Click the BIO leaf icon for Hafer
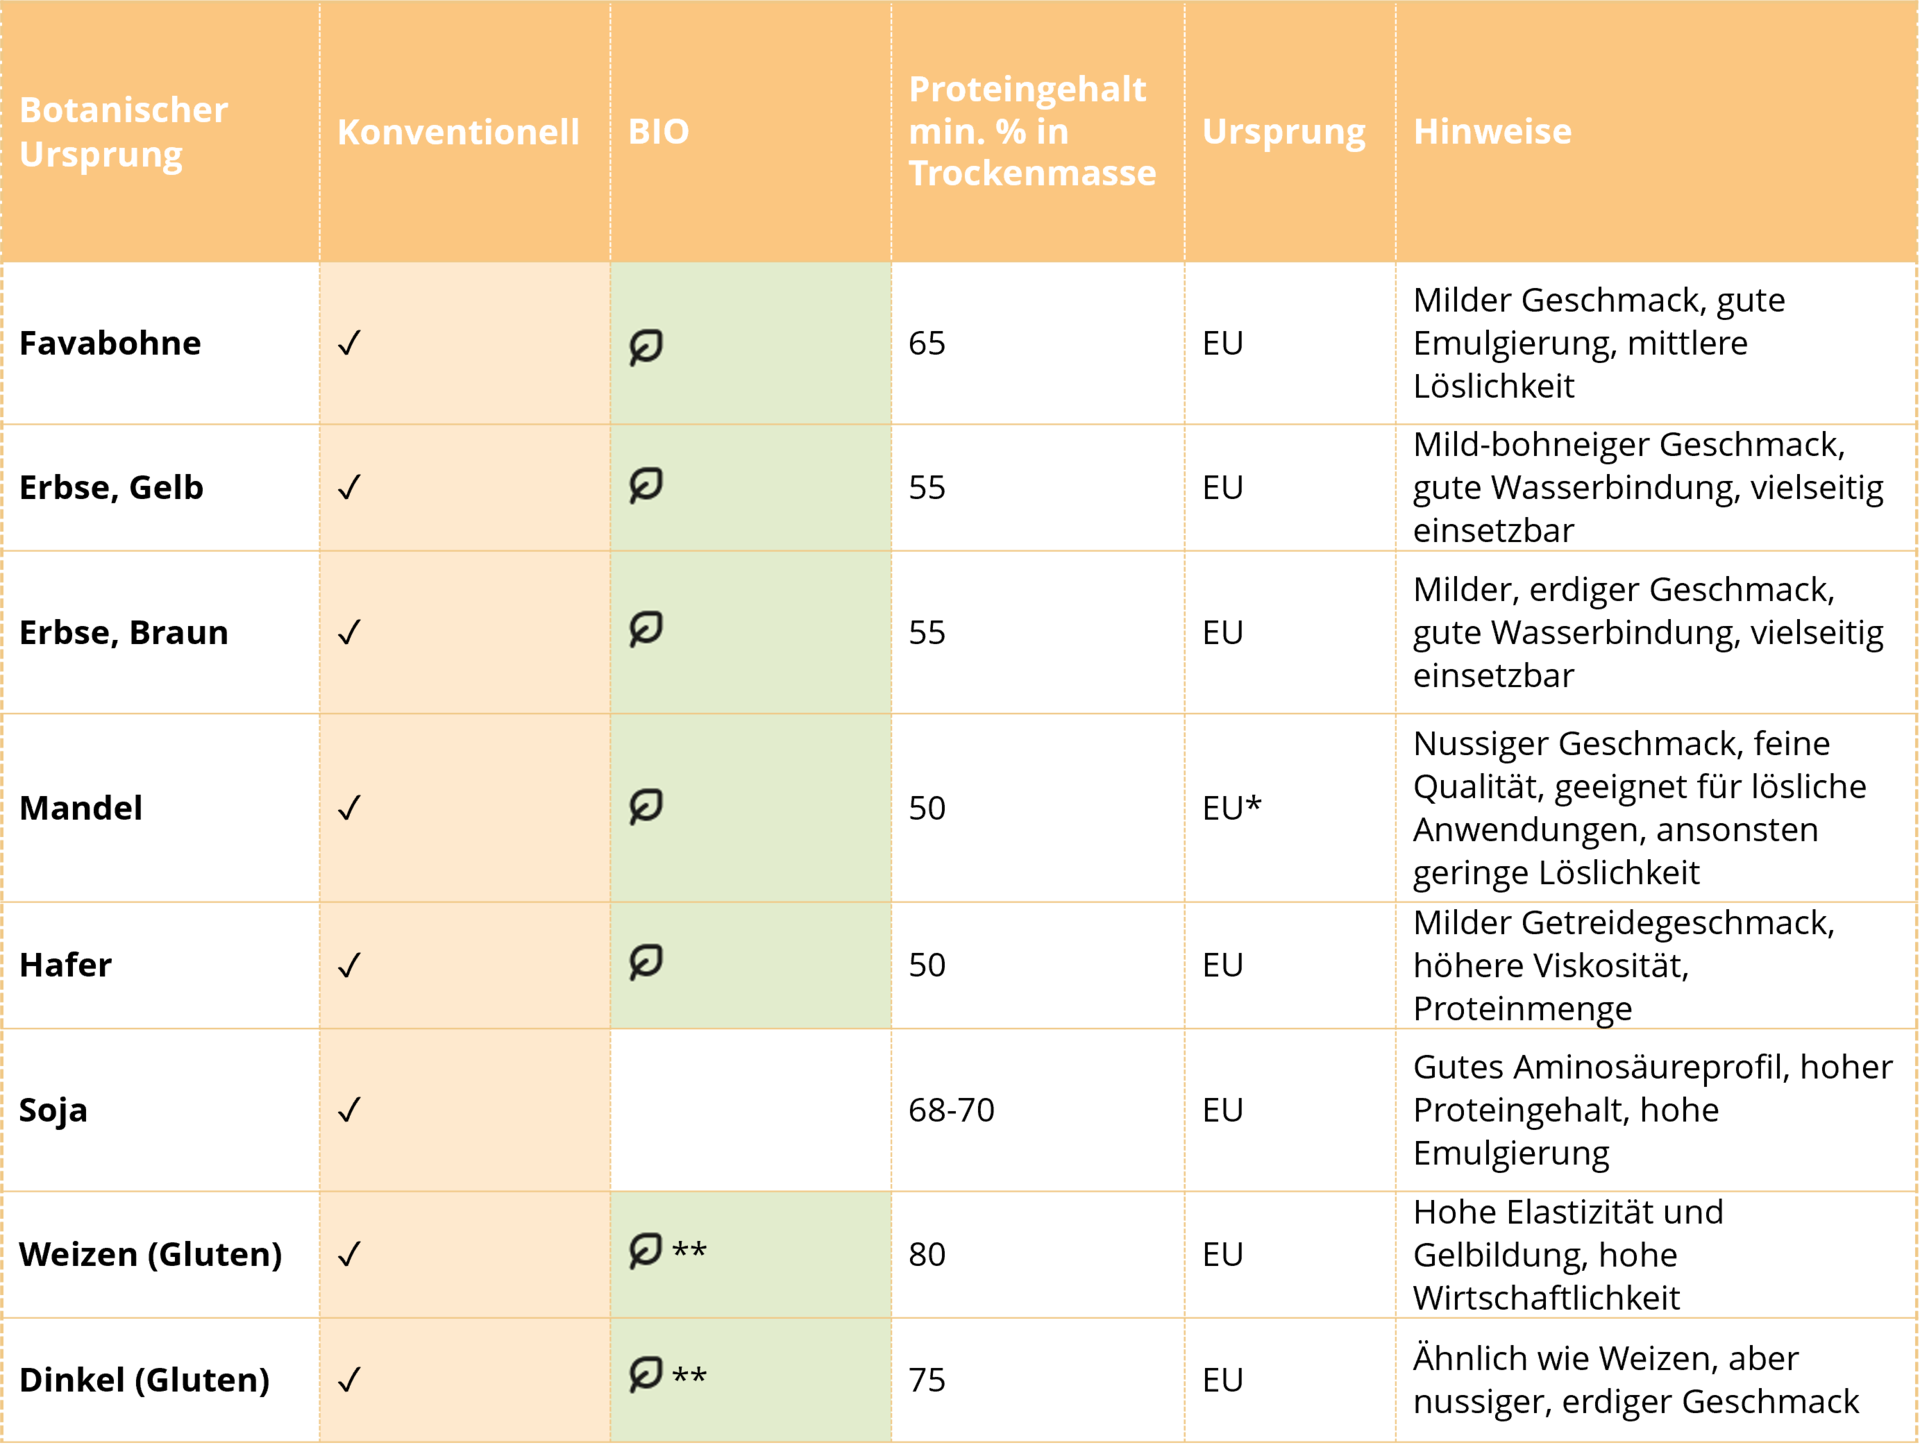Image resolution: width=1920 pixels, height=1445 pixels. pos(646,962)
